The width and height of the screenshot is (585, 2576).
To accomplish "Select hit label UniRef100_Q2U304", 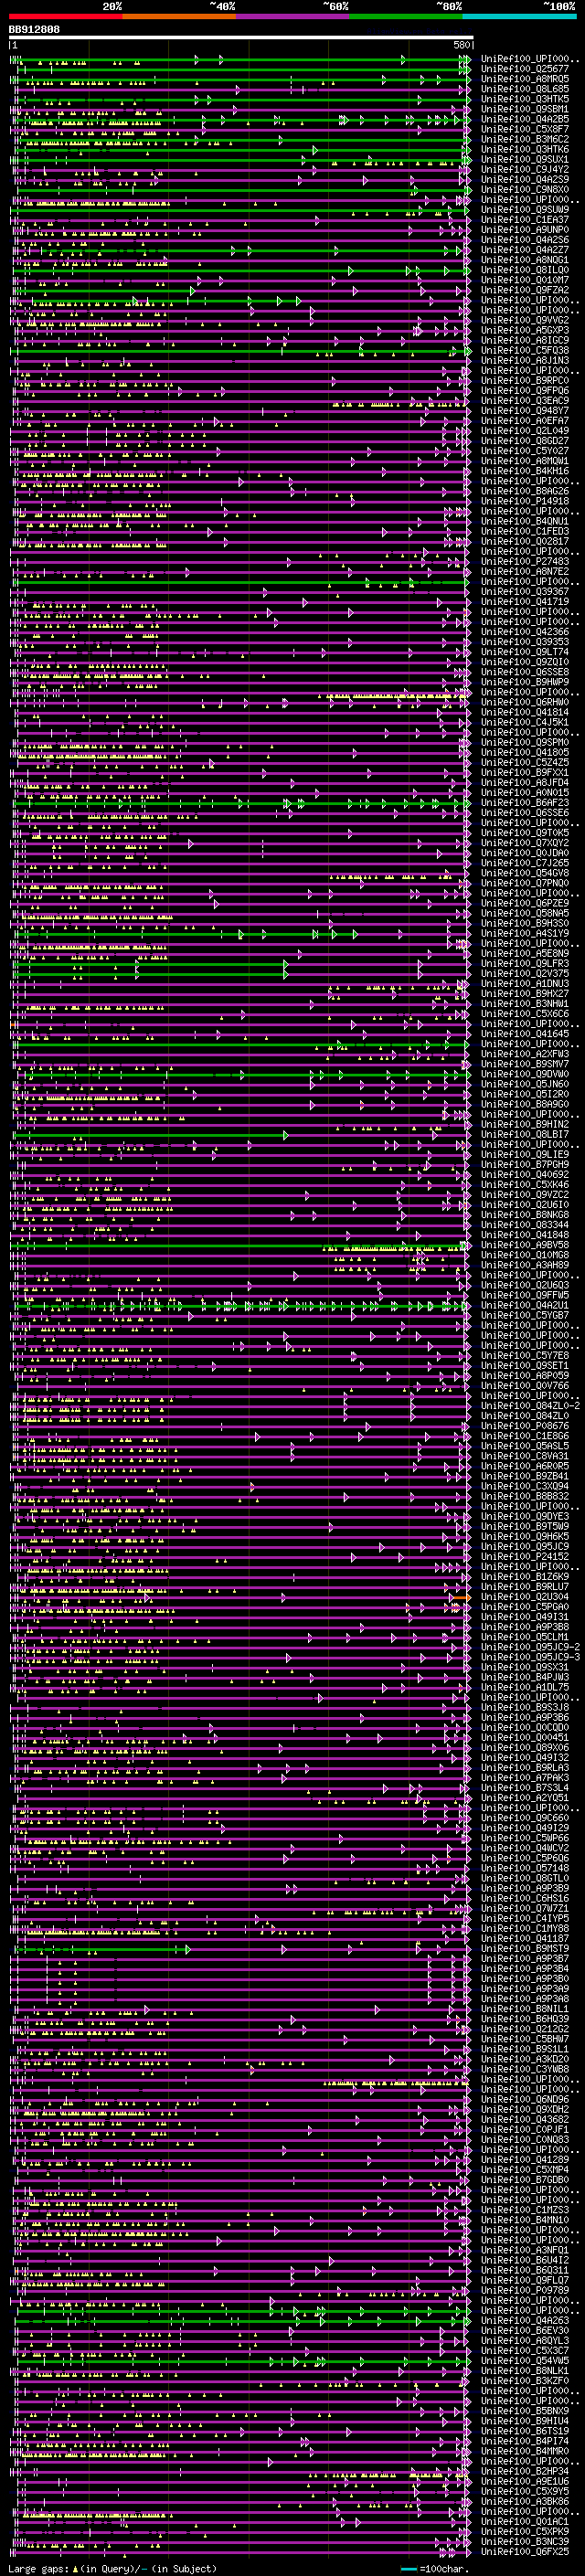I will pos(525,1597).
